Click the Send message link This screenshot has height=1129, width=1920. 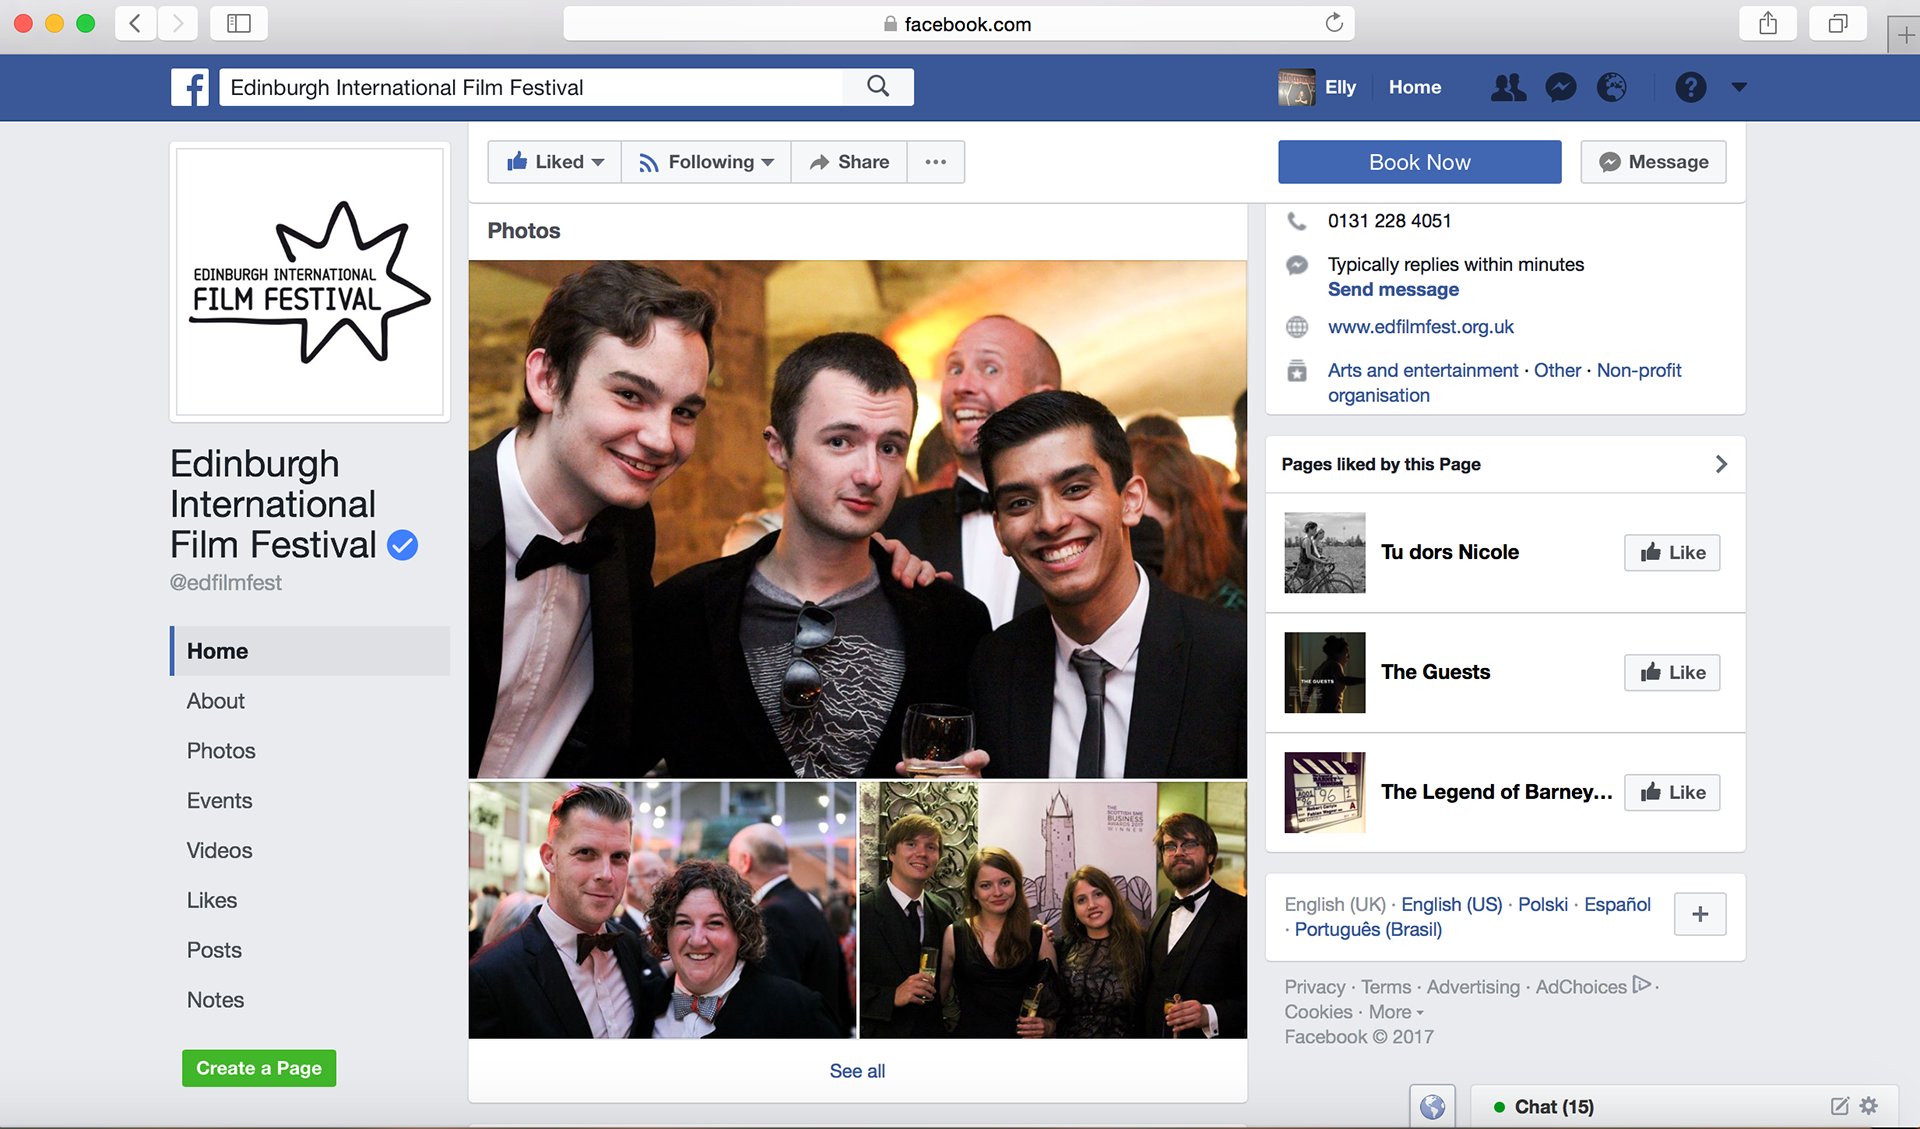pos(1393,290)
